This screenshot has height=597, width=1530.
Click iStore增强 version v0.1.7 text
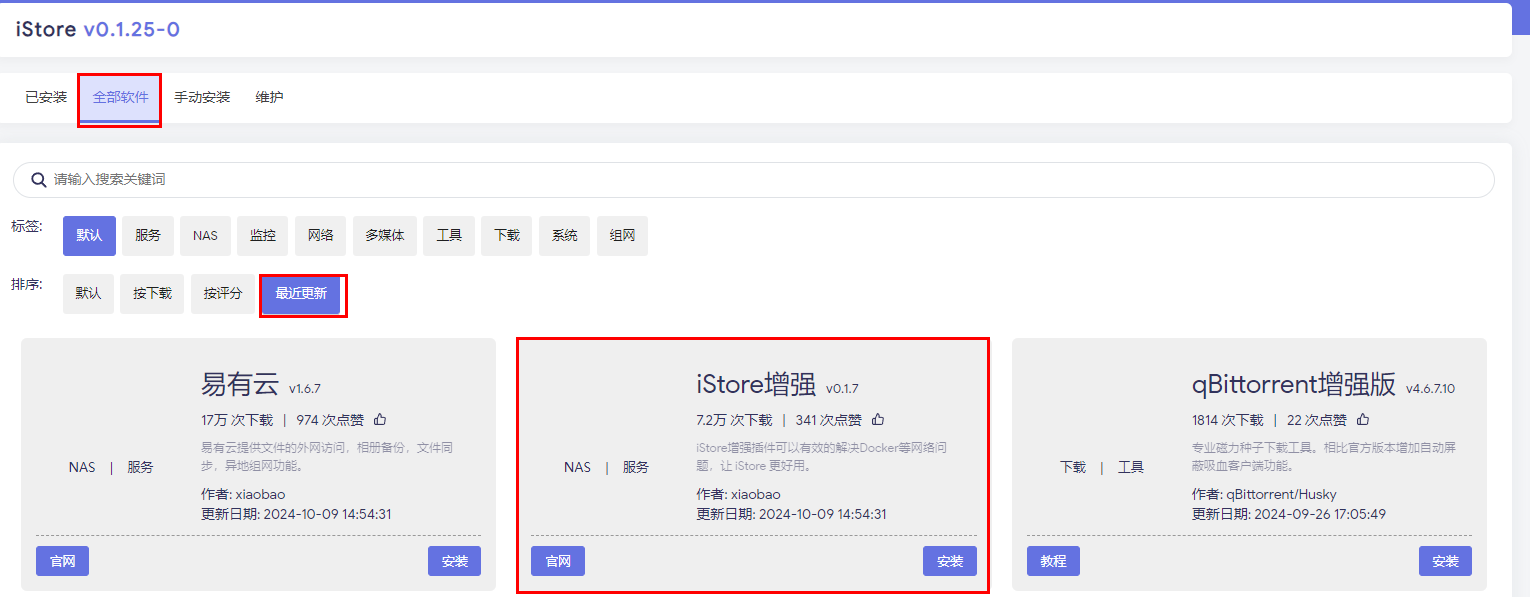[x=842, y=389]
